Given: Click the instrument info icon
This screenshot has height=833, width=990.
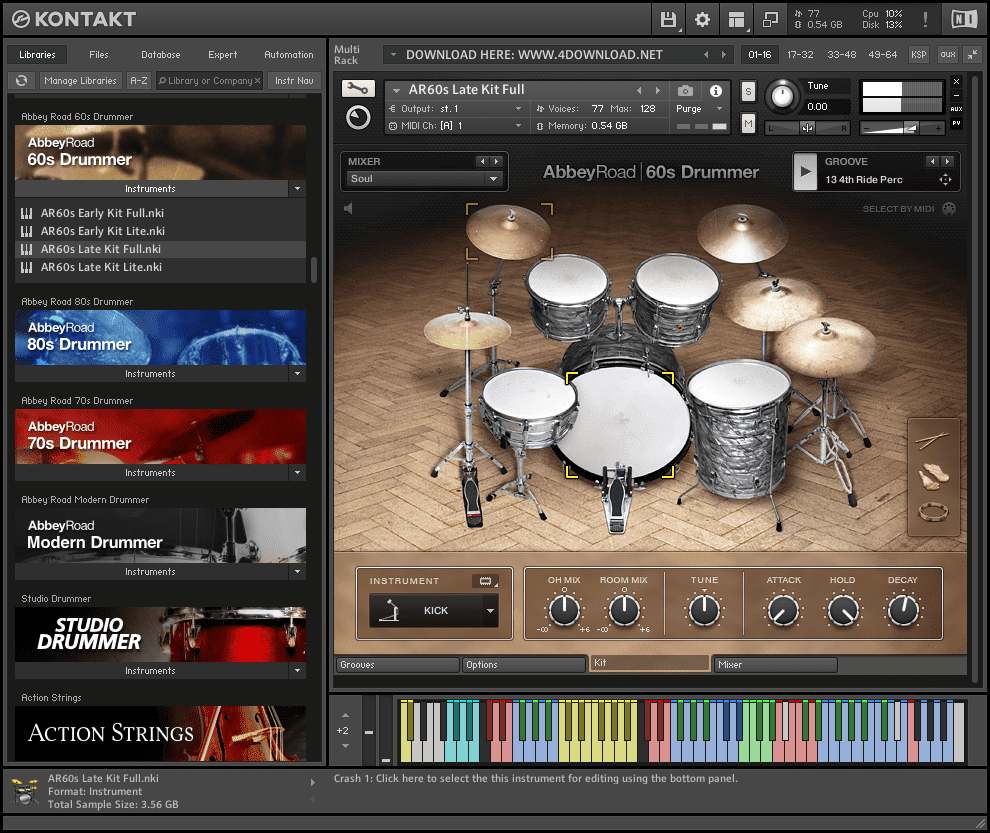Looking at the screenshot, I should click(x=716, y=90).
